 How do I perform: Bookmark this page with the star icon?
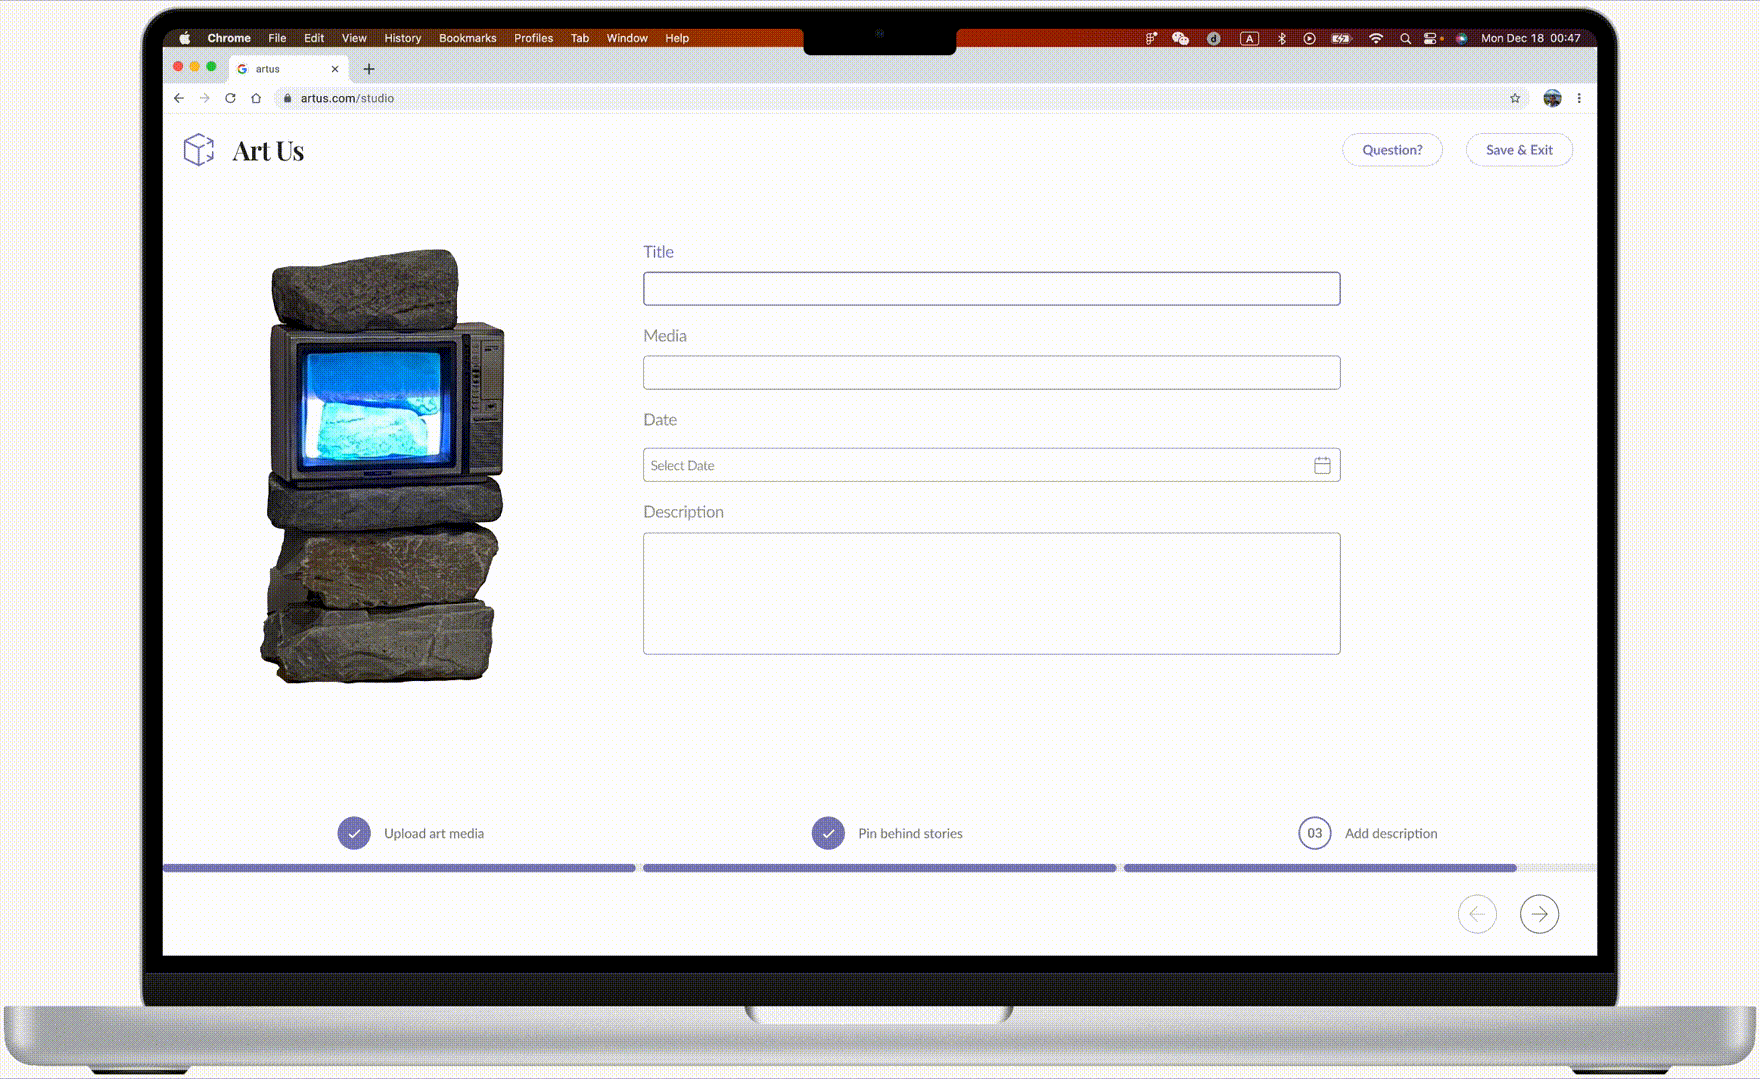pyautogui.click(x=1515, y=98)
